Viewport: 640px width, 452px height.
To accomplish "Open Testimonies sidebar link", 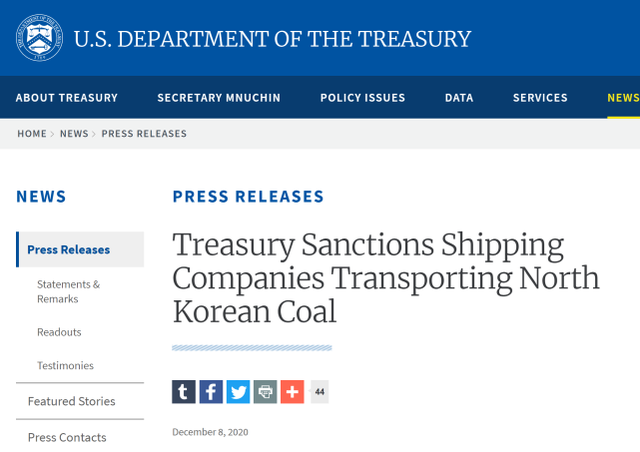I will [x=65, y=366].
